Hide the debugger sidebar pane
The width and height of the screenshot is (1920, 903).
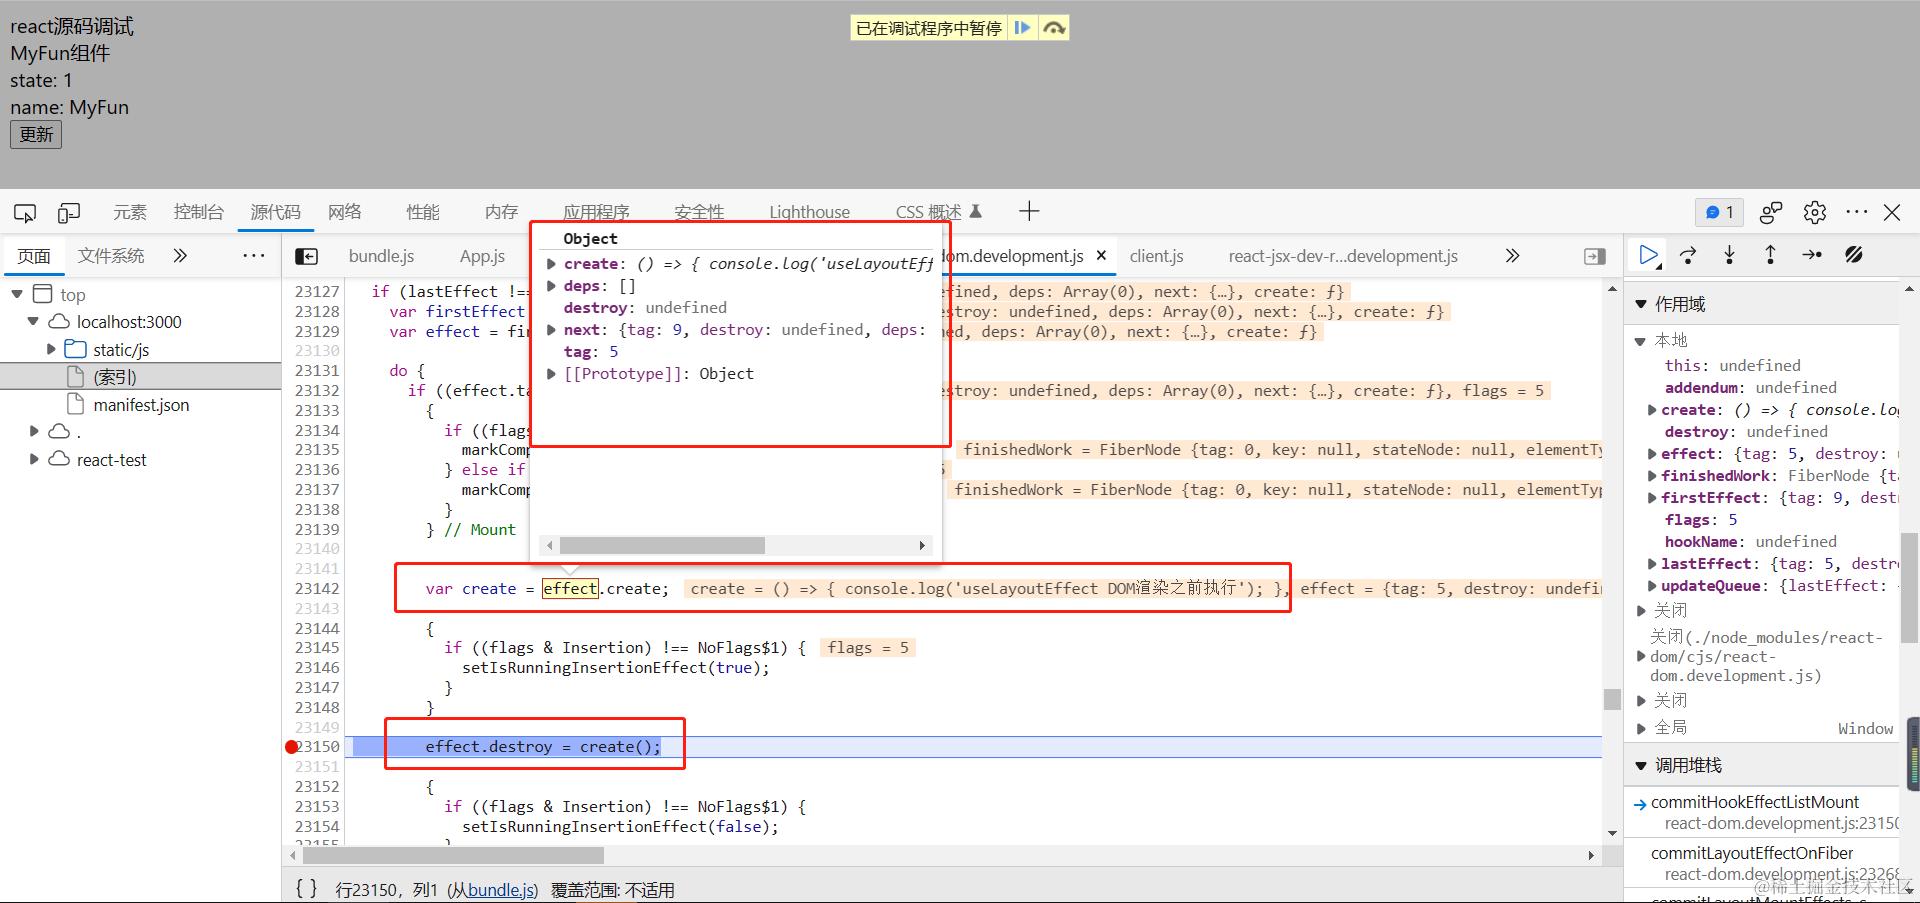(1595, 257)
